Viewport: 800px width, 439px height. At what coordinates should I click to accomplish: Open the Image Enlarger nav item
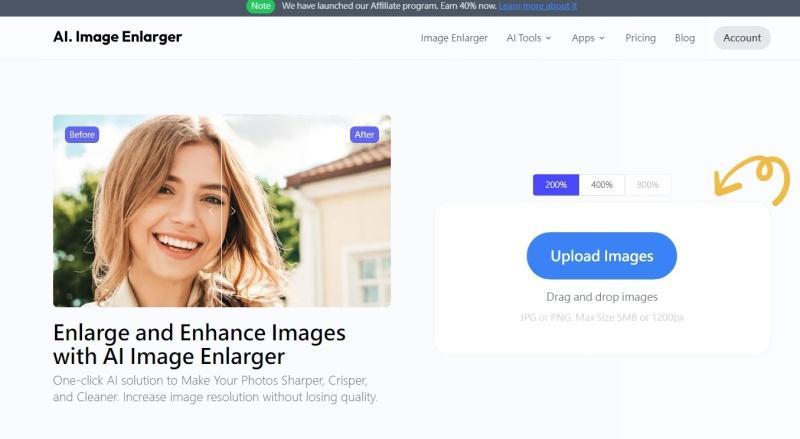(x=454, y=38)
